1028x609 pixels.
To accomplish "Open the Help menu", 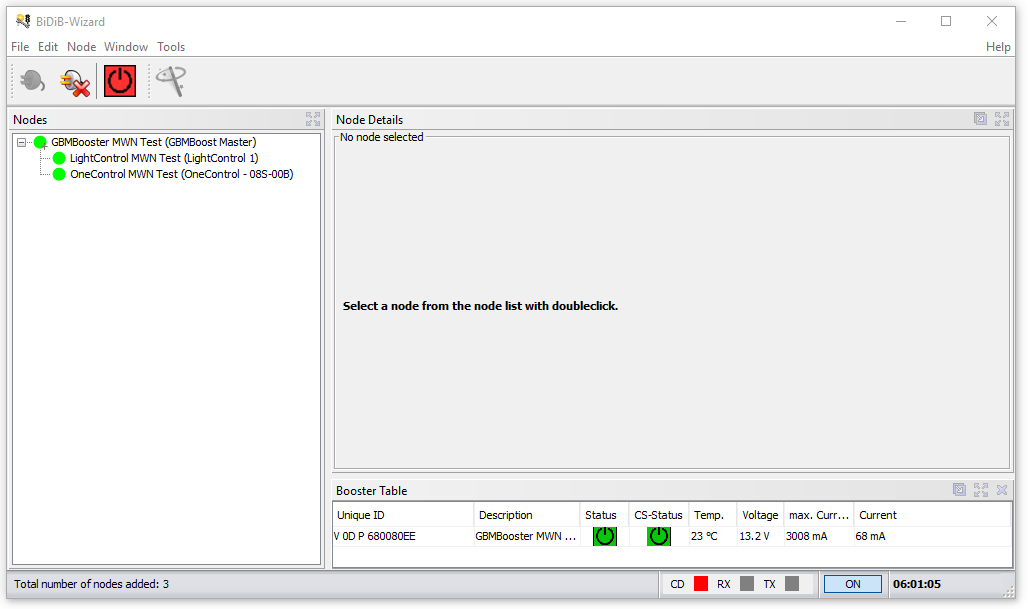I will (x=998, y=47).
